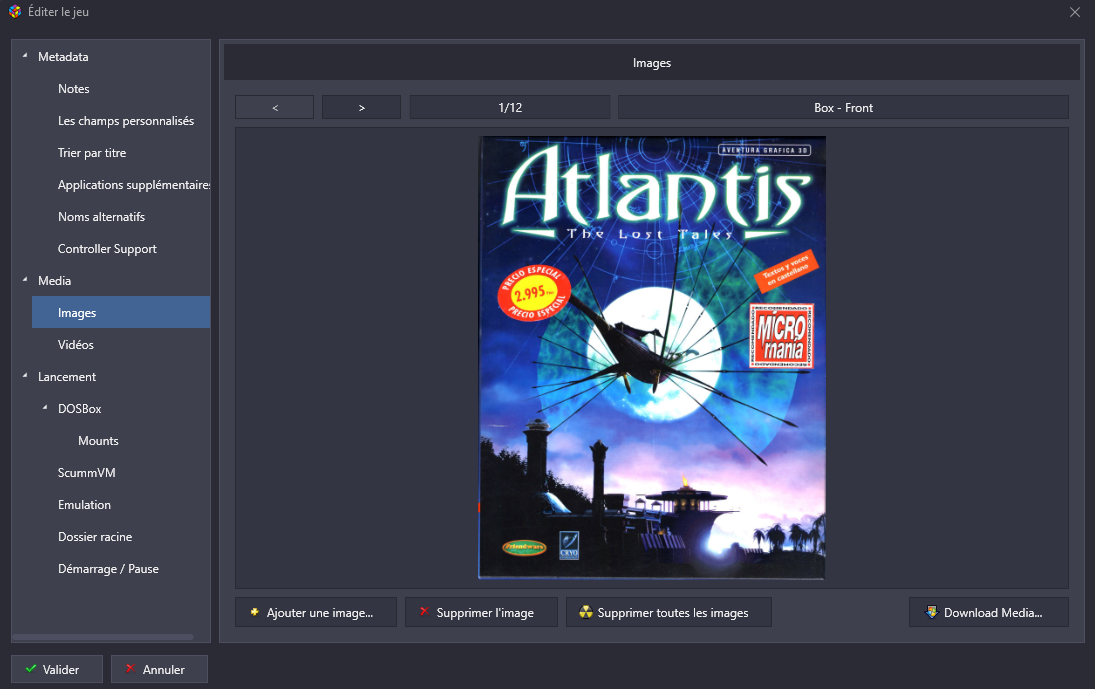Select the Images item under Media
The height and width of the screenshot is (689, 1095).
121,312
